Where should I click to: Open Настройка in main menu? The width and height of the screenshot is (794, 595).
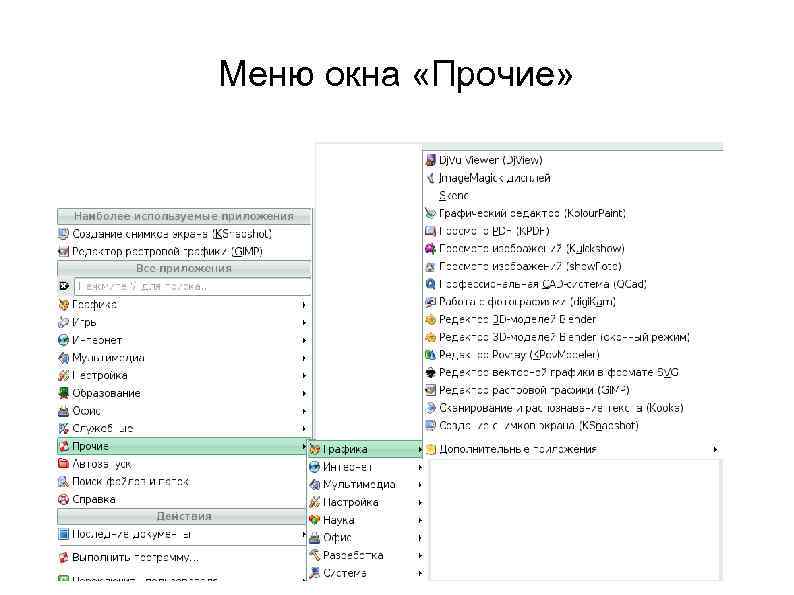point(184,376)
